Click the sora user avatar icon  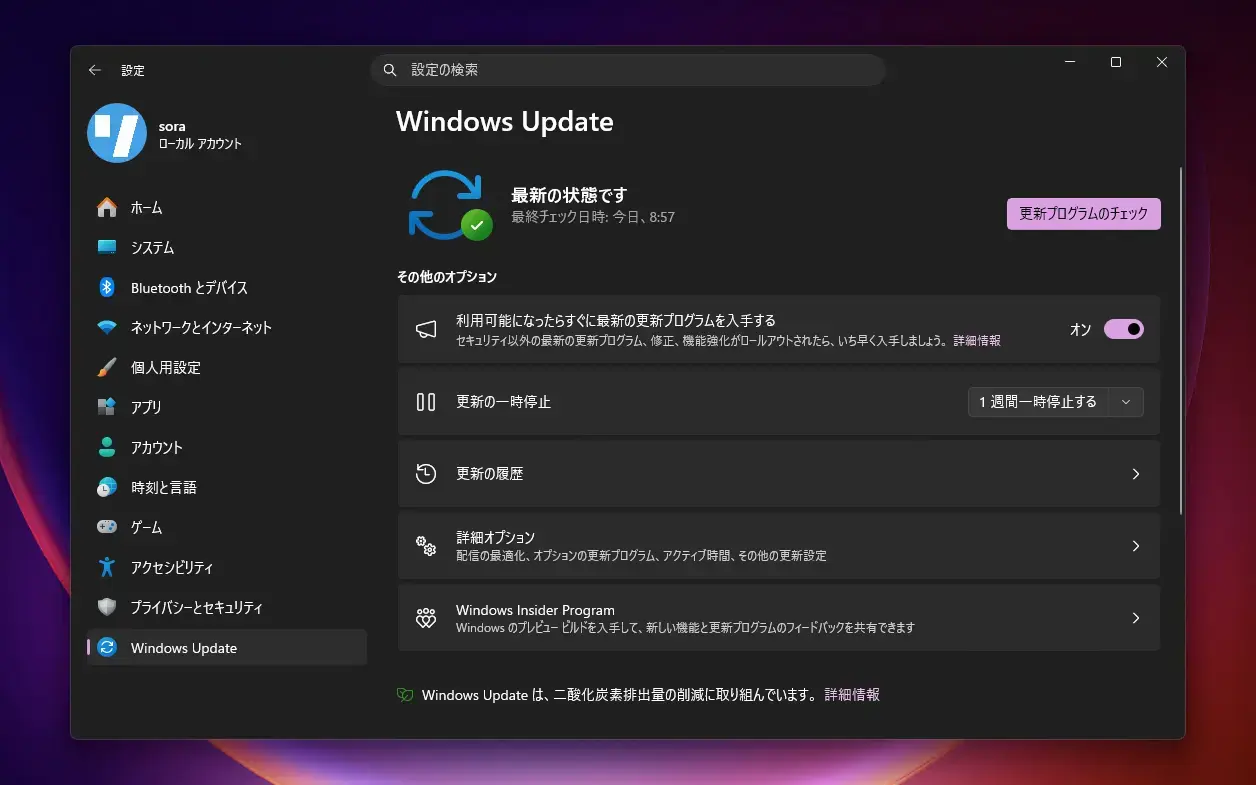point(117,133)
